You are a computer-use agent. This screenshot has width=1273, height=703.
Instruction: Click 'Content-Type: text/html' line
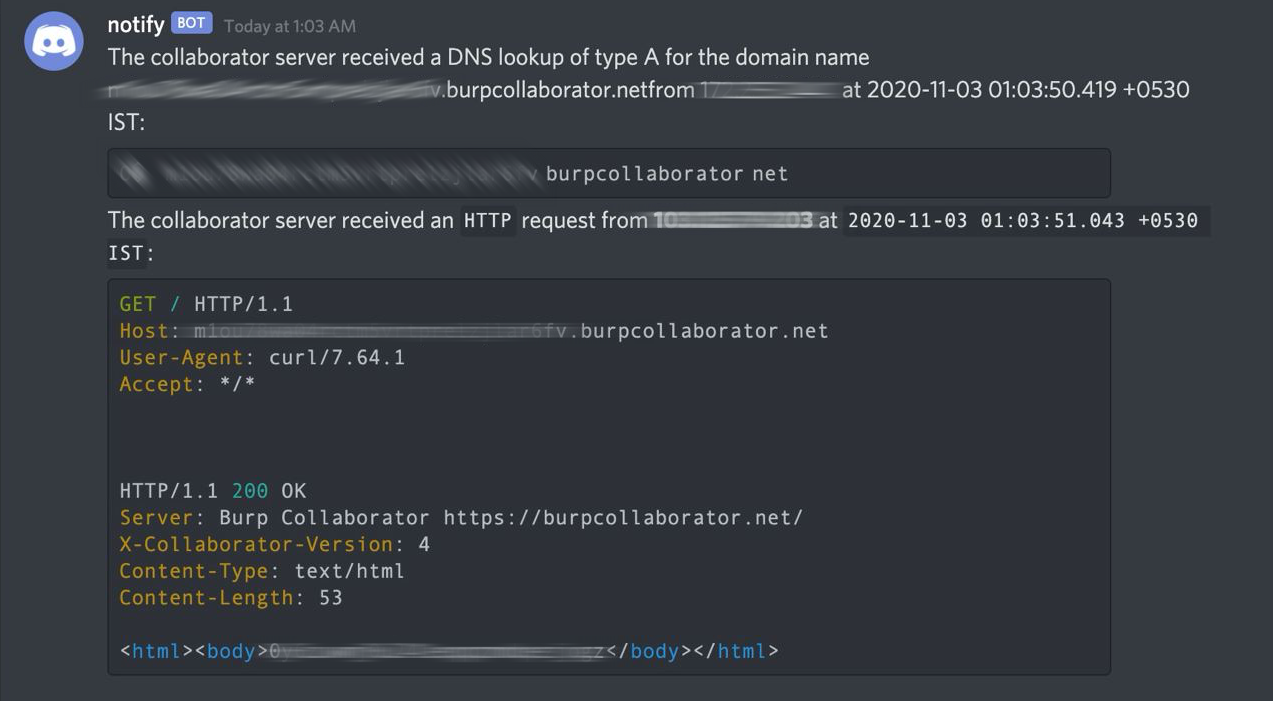point(262,572)
